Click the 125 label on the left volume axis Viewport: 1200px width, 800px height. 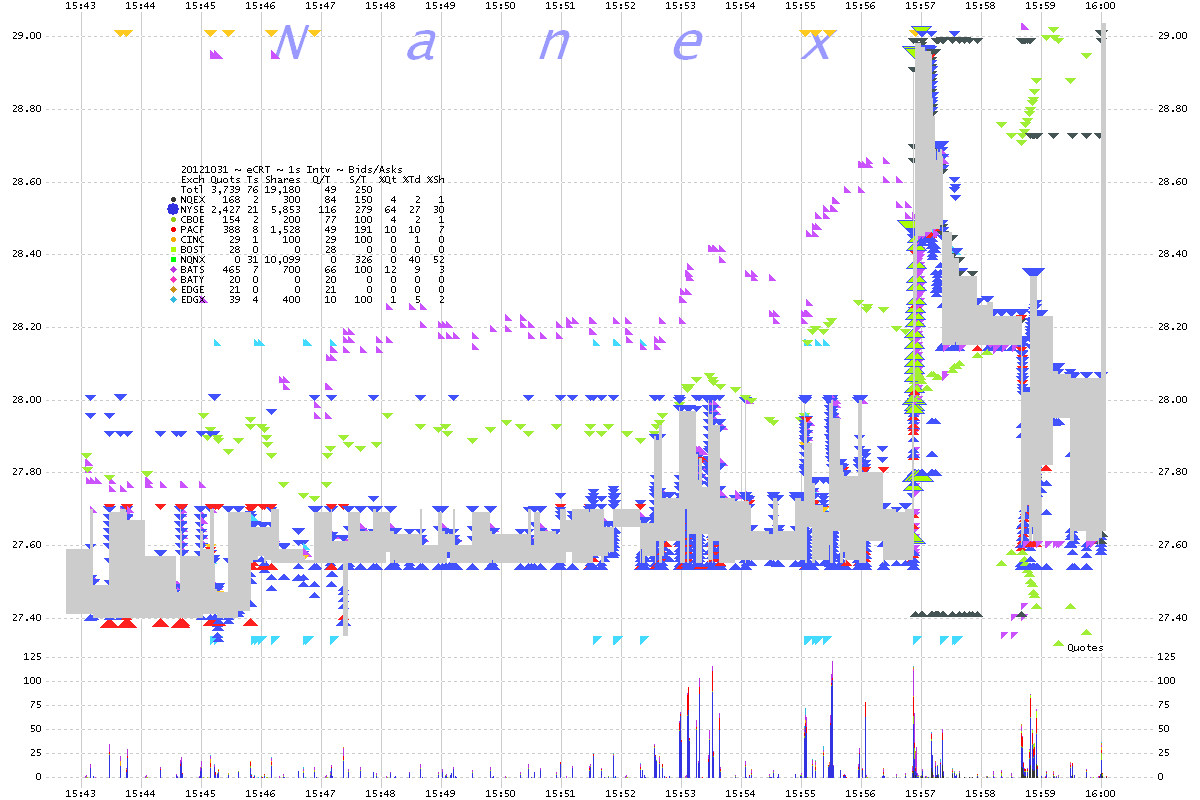32,657
